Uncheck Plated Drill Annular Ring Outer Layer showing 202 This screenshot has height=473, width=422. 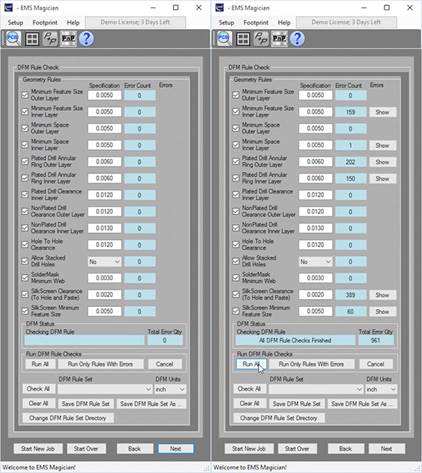(236, 161)
